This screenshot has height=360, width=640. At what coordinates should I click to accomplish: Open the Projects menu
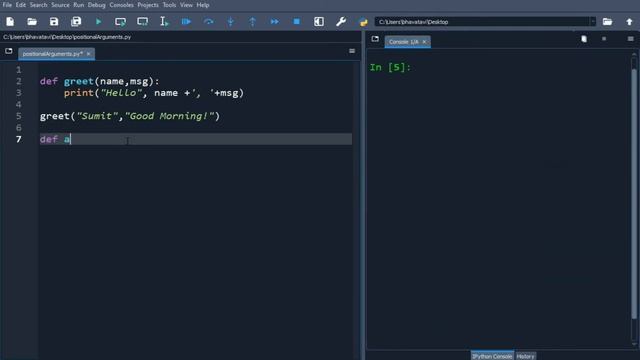[148, 5]
